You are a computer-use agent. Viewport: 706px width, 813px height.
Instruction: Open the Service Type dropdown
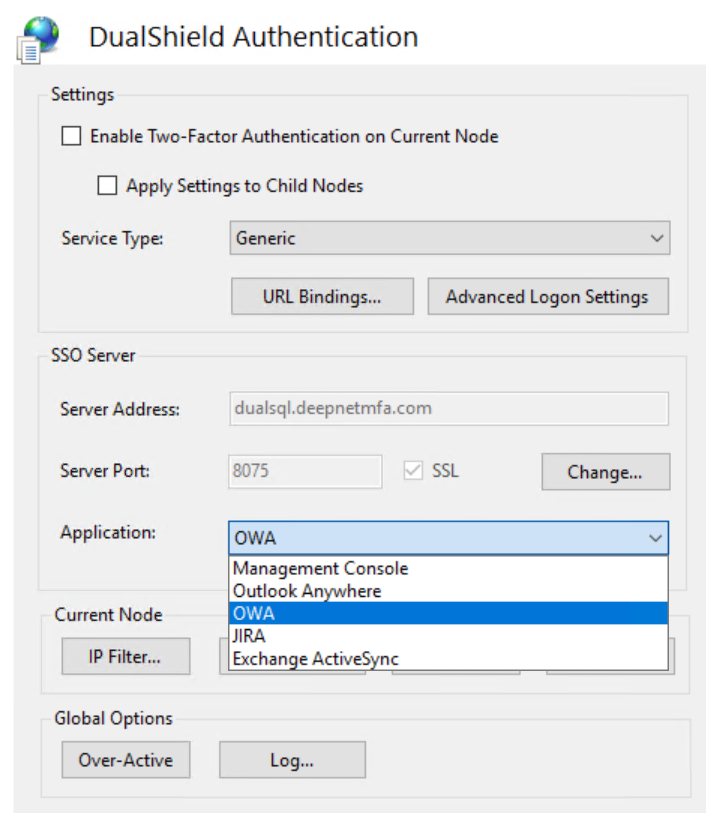click(449, 238)
